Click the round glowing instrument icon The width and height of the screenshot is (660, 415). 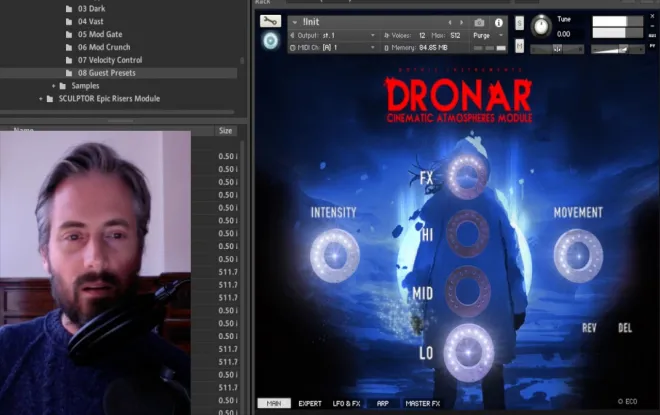pos(271,41)
